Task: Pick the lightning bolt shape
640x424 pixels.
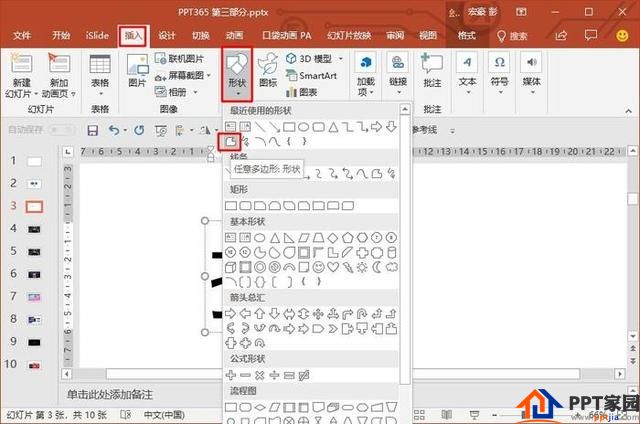Action: (x=347, y=267)
